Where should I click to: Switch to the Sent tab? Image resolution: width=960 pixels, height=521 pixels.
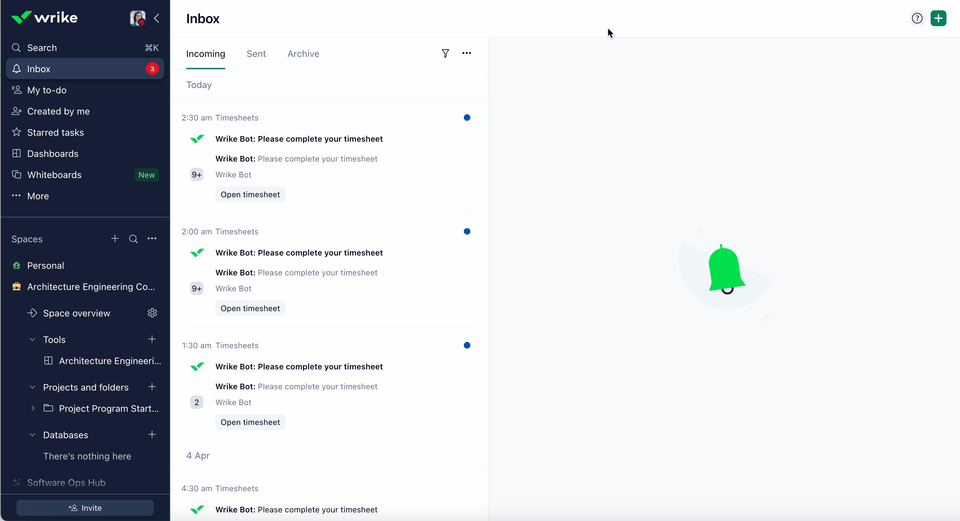[x=256, y=54]
